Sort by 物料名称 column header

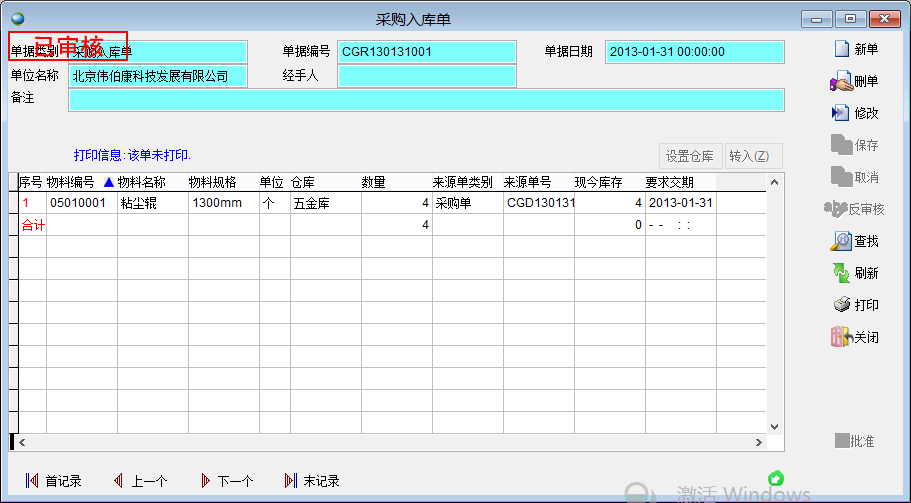pos(141,182)
